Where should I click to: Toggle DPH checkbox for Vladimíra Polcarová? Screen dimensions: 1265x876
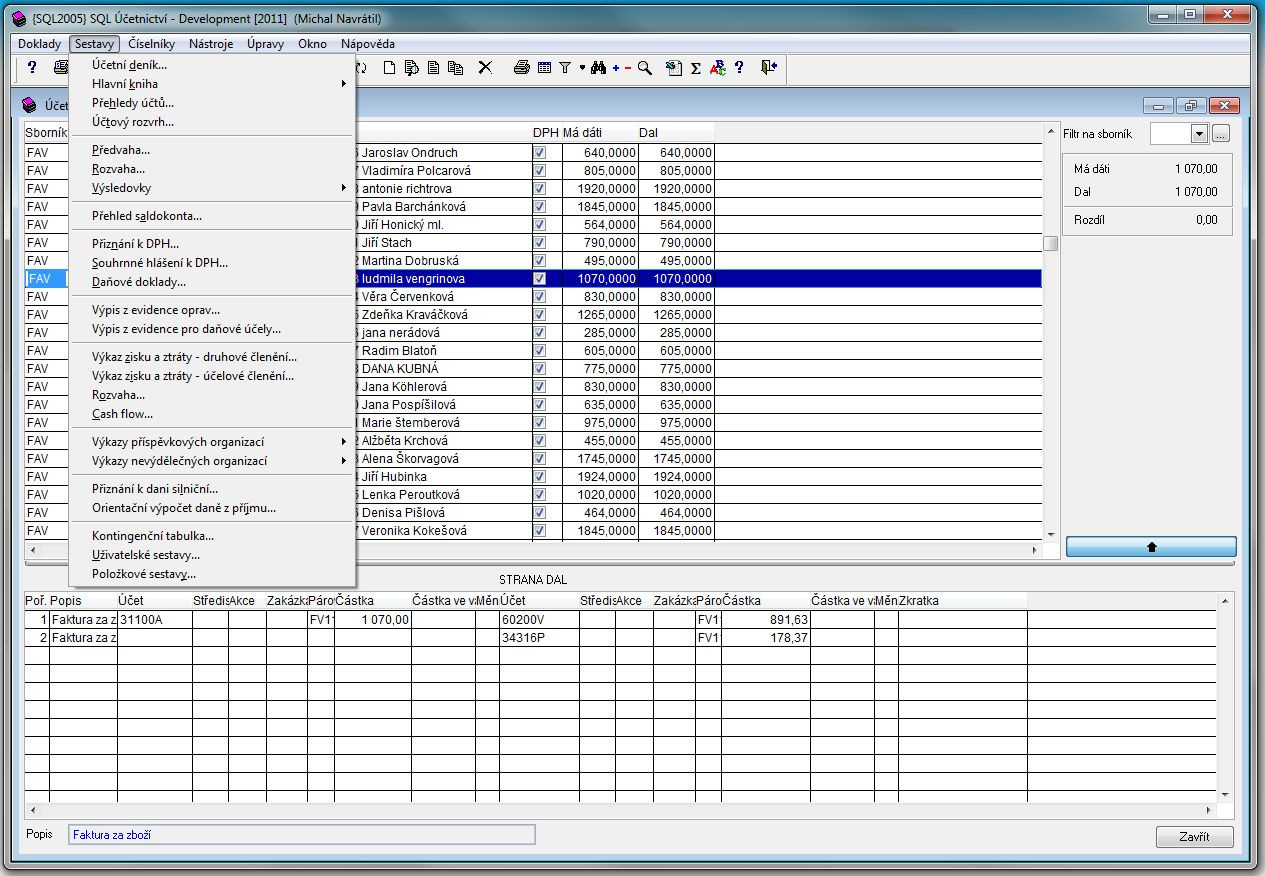click(540, 171)
